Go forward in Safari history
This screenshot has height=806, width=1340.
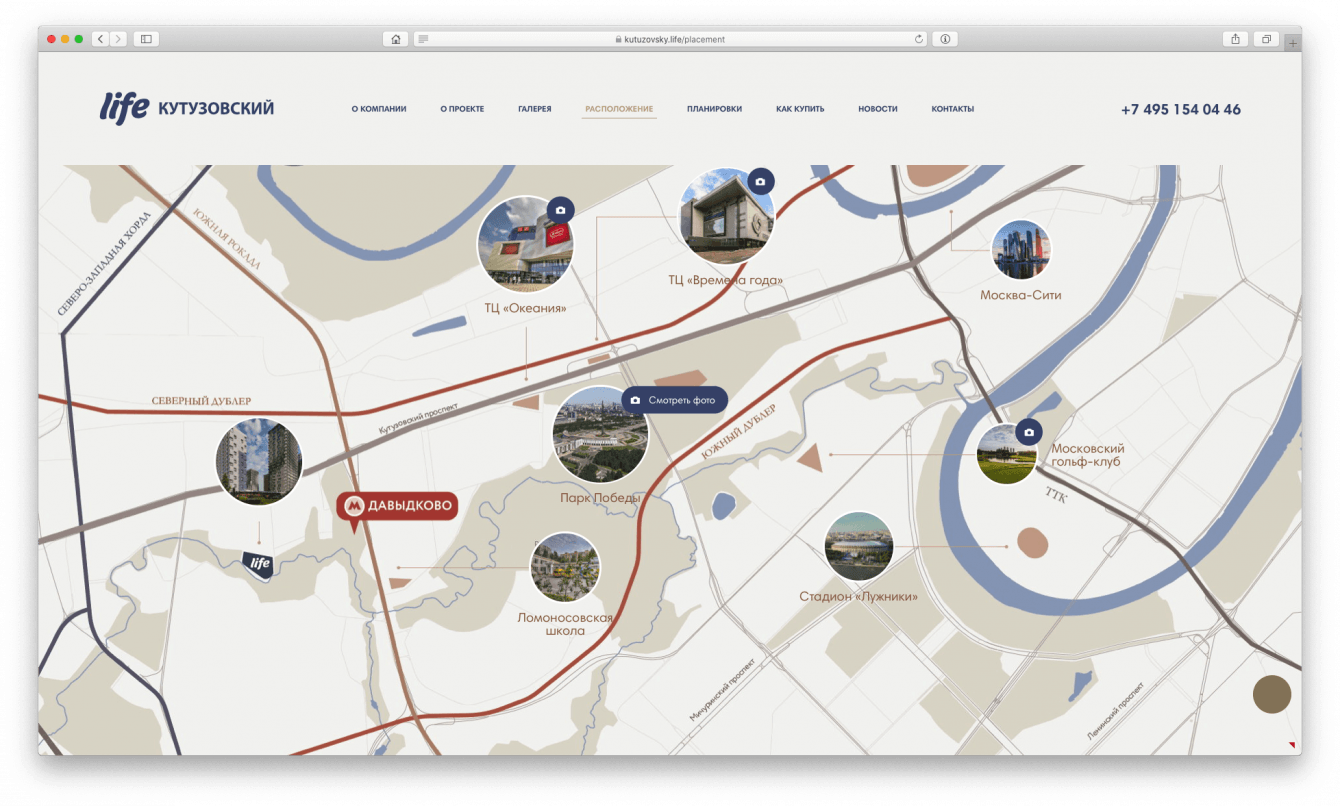(118, 39)
